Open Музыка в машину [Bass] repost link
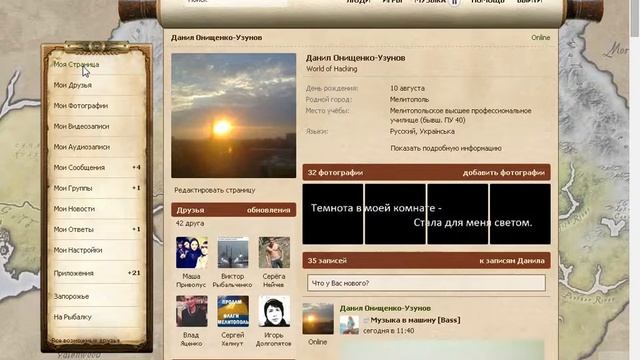The image size is (640, 360). point(415,320)
